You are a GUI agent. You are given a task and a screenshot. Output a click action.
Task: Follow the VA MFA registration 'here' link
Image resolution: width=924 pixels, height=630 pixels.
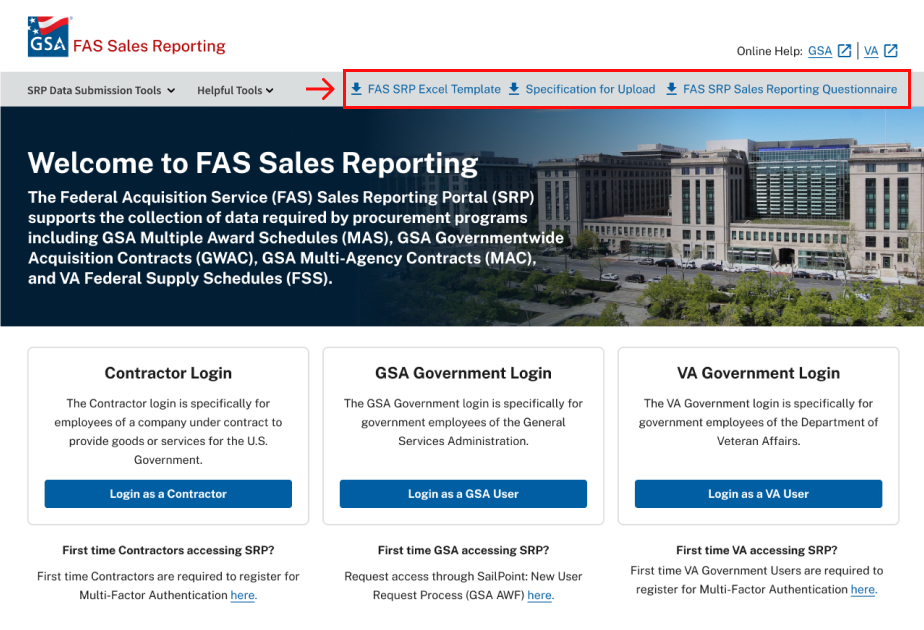pos(863,589)
